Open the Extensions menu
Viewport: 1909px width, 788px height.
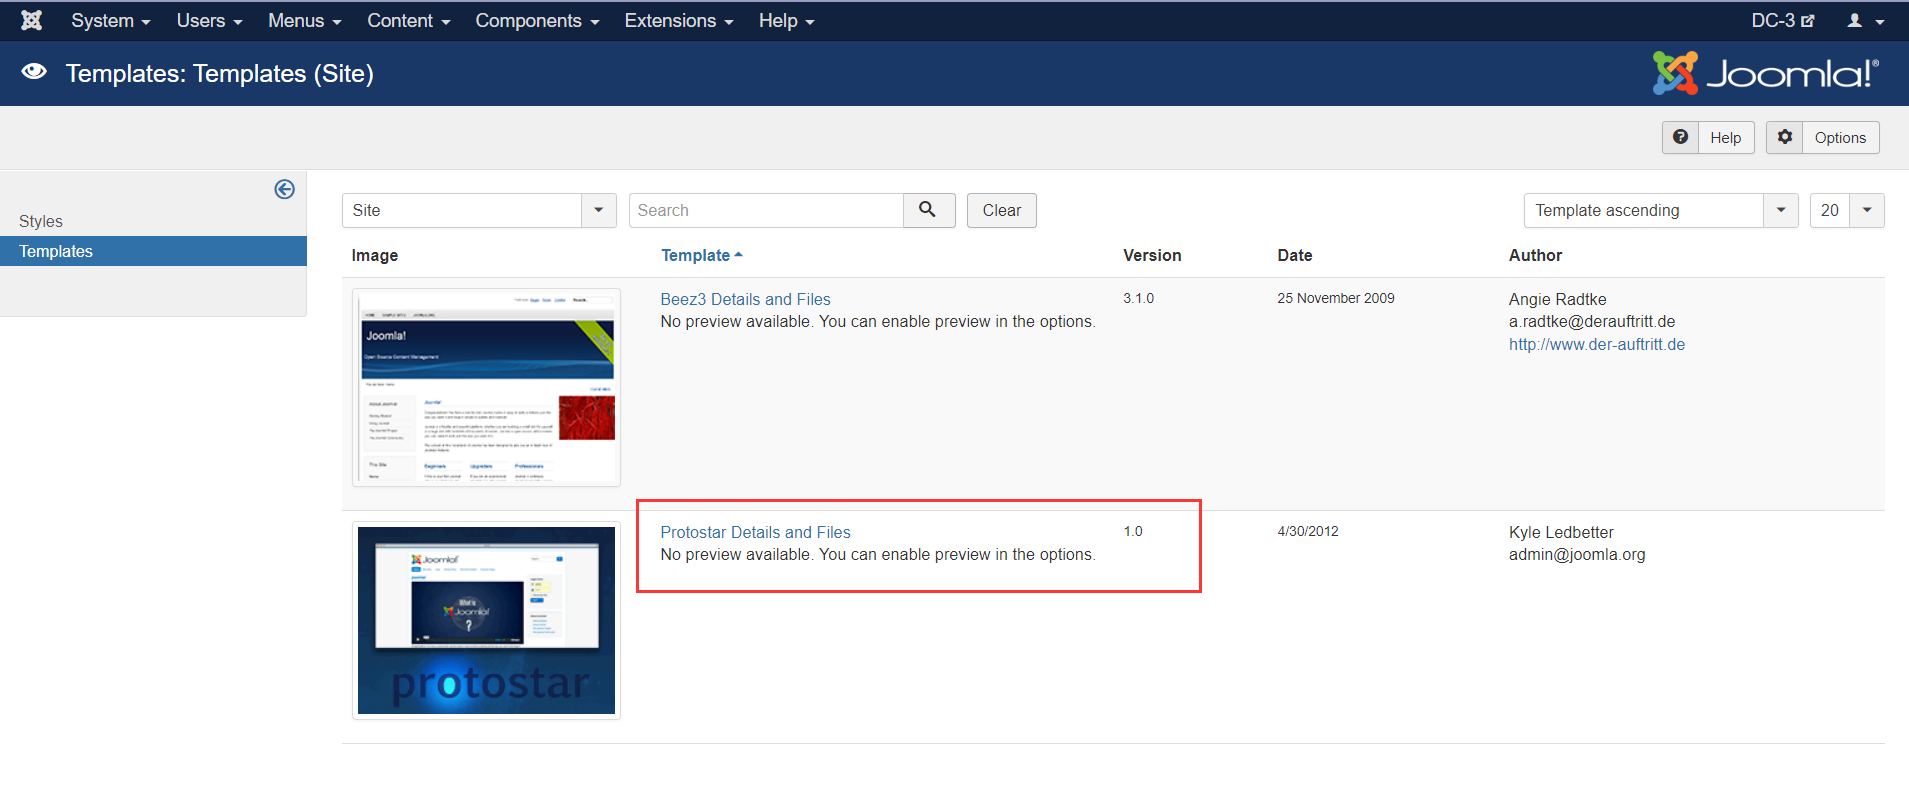679,20
